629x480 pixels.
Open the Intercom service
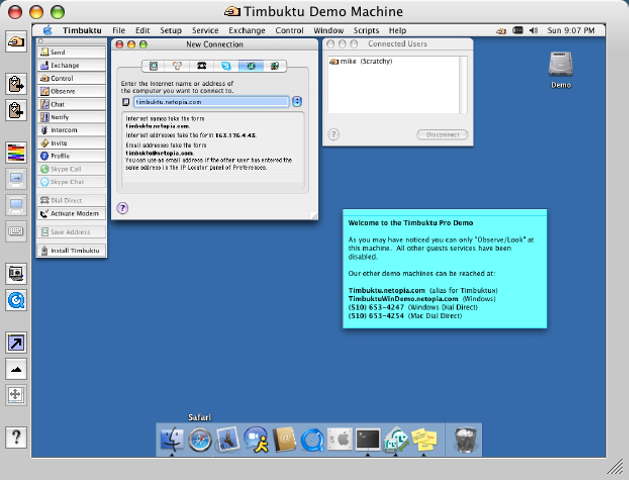(x=71, y=130)
